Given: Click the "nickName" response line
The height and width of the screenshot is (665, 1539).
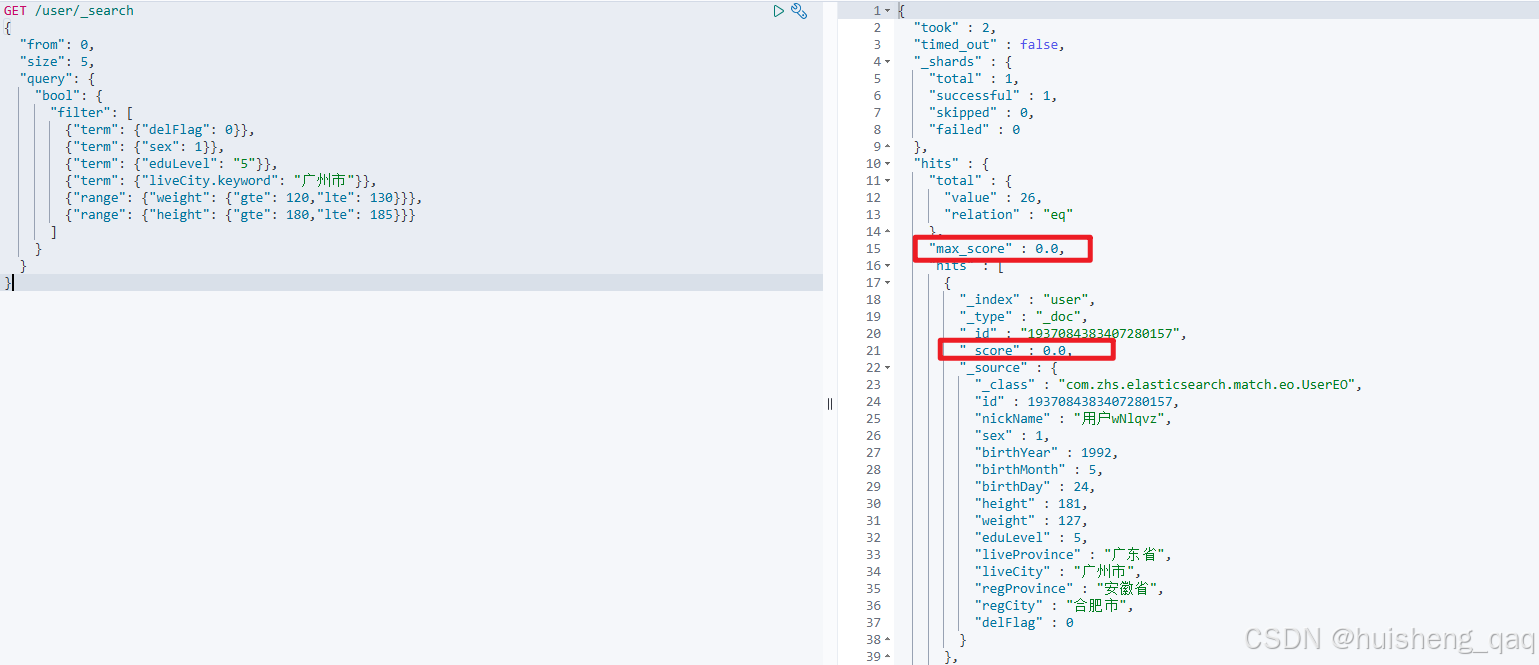Looking at the screenshot, I should click(x=1073, y=419).
